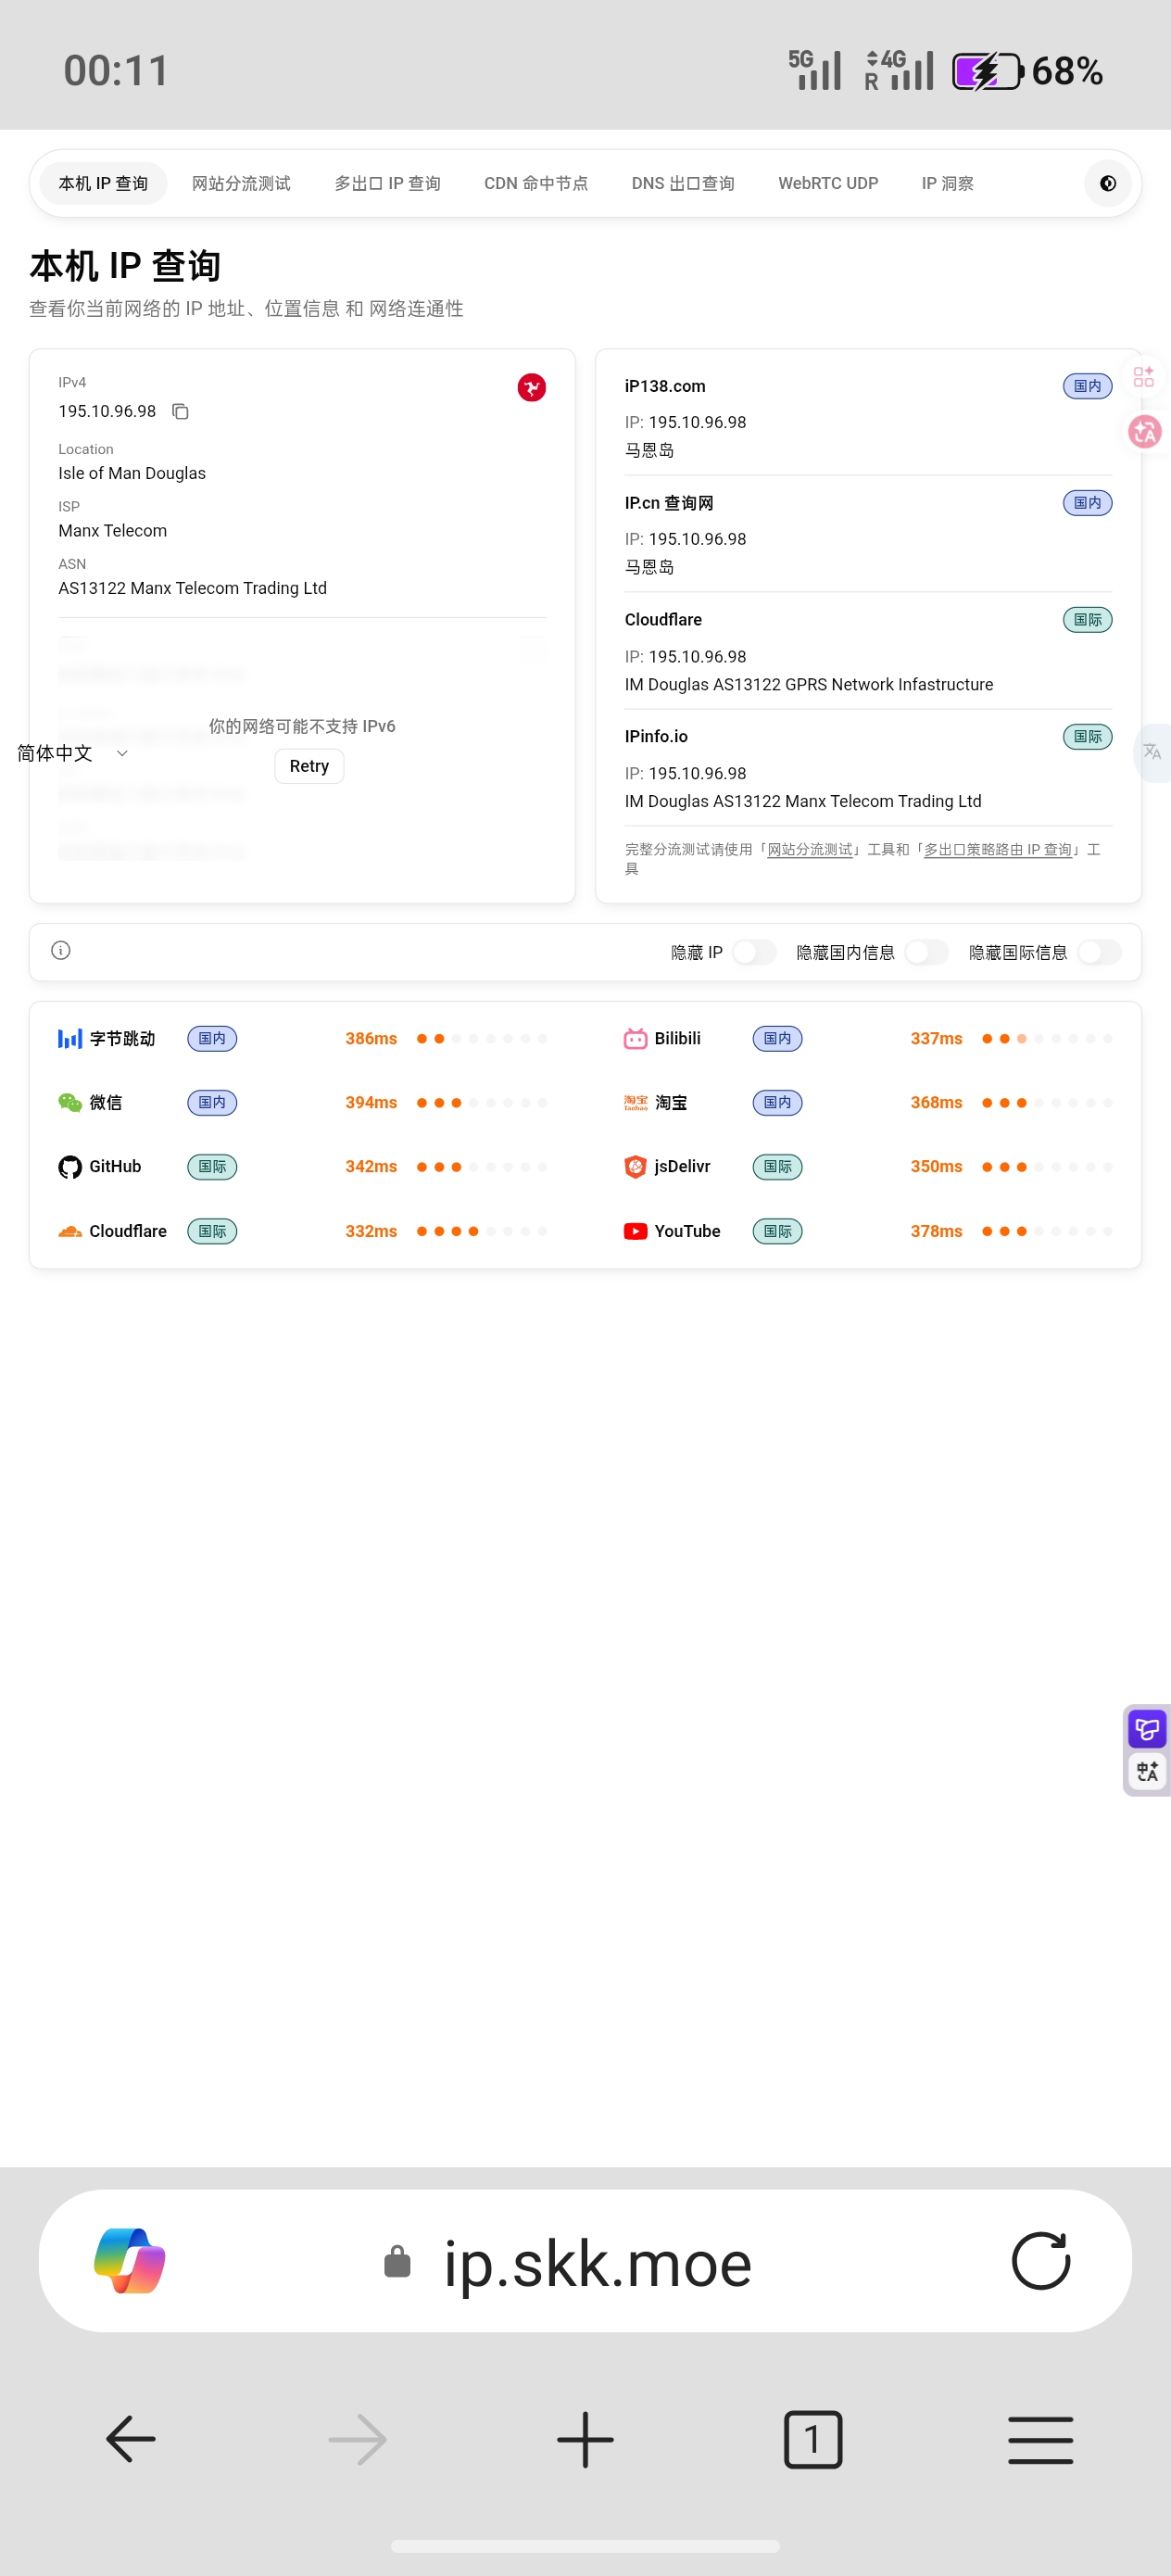Click the Bilibili logo icon
1171x2576 pixels.
pos(635,1039)
